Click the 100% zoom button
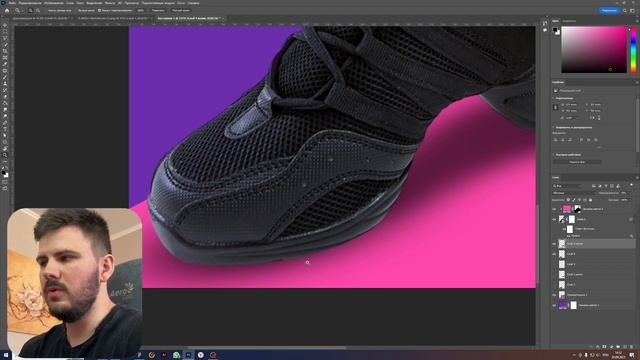This screenshot has height=360, width=640. click(141, 10)
